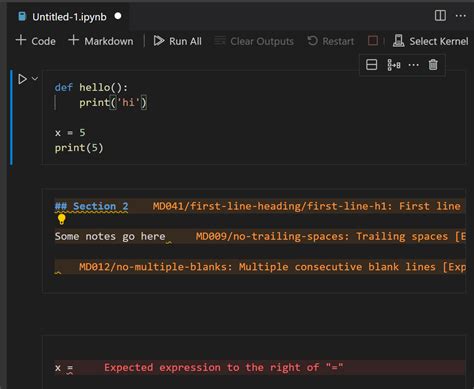Image resolution: width=474 pixels, height=389 pixels.
Task: Open the split editor layout icon
Action: click(x=440, y=16)
